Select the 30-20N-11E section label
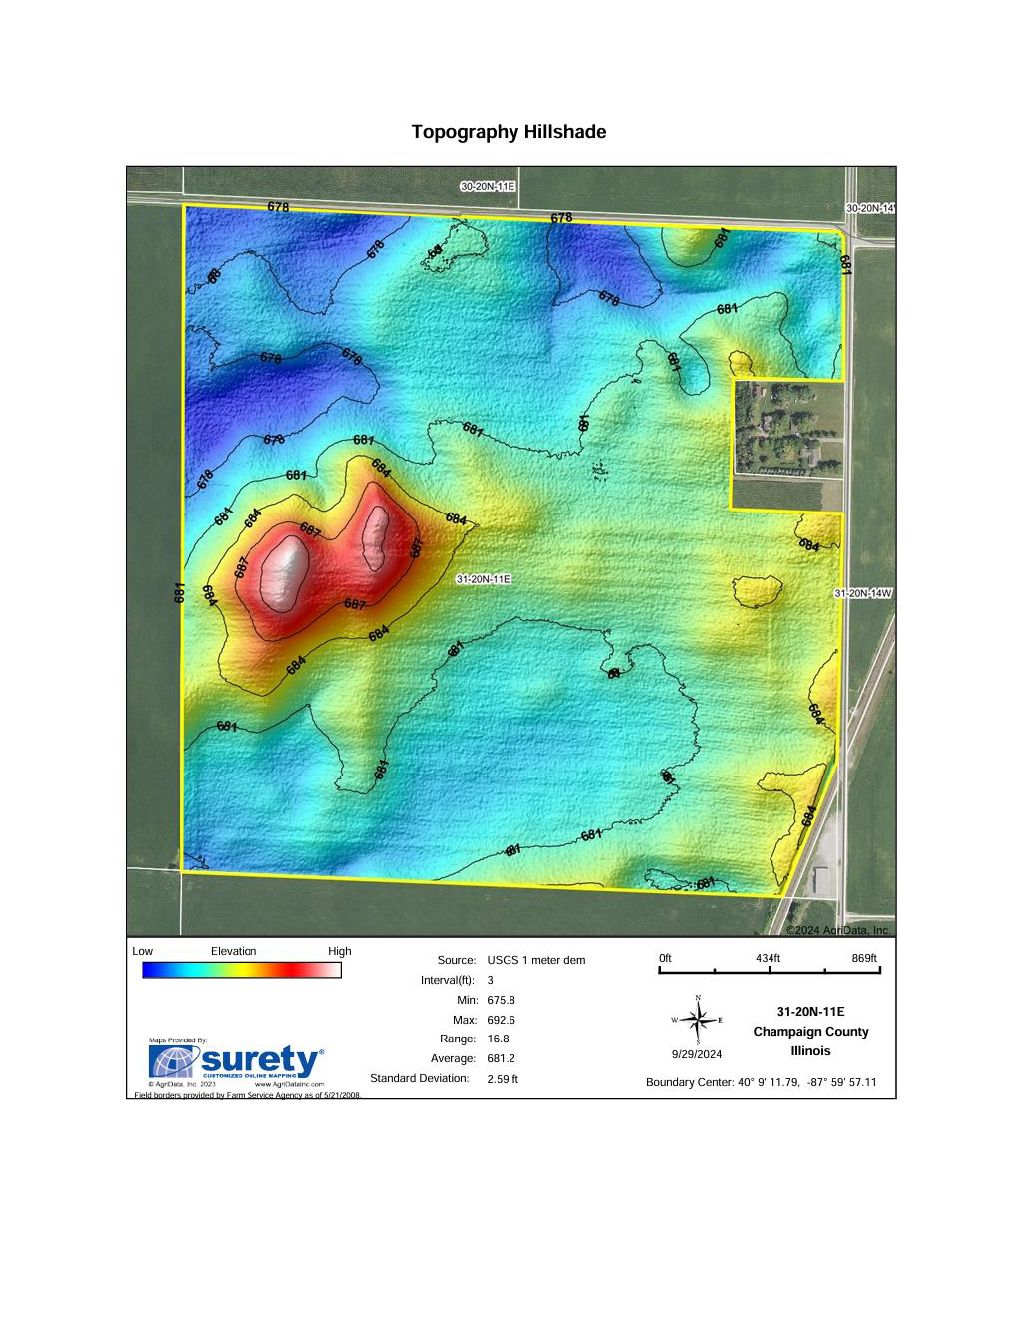This screenshot has width=1020, height=1320. (x=487, y=187)
